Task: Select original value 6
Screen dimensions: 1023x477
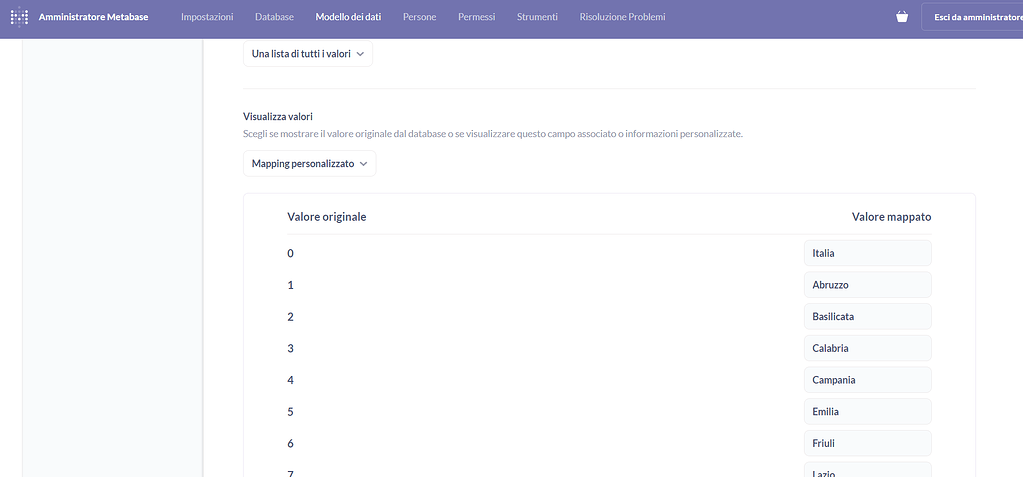Action: pyautogui.click(x=290, y=444)
